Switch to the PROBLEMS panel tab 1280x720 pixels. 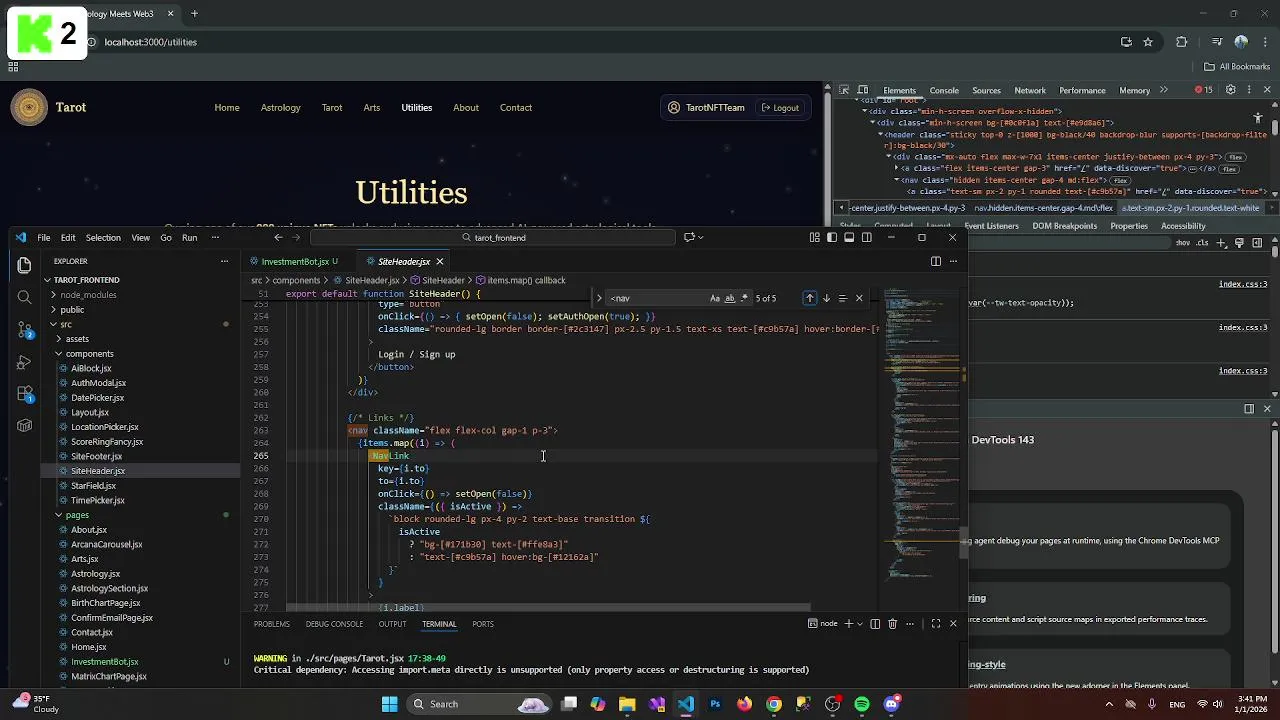(271, 624)
